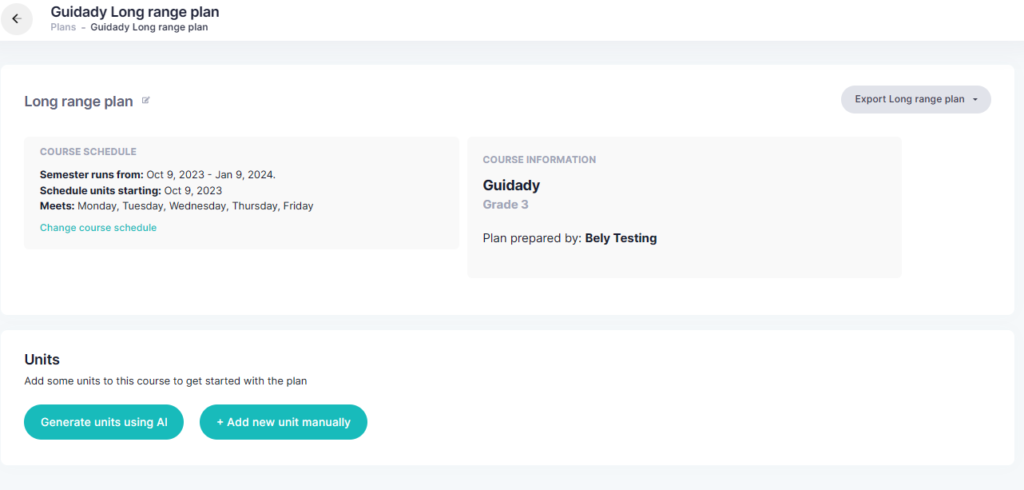Click the COURSE SCHEDULE card header
The image size is (1024, 490).
[x=88, y=152]
